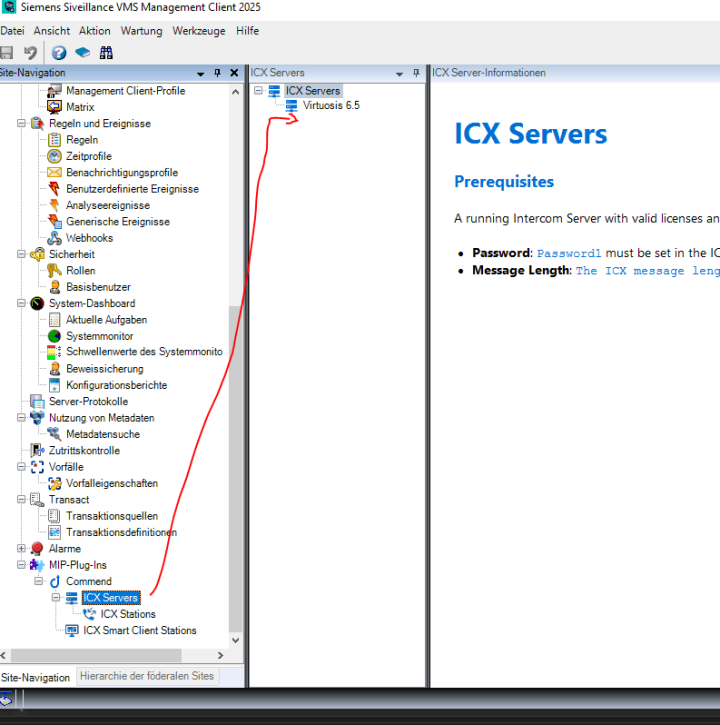The width and height of the screenshot is (720, 725).
Task: Click the Undo arrow toolbar icon
Action: [x=30, y=53]
